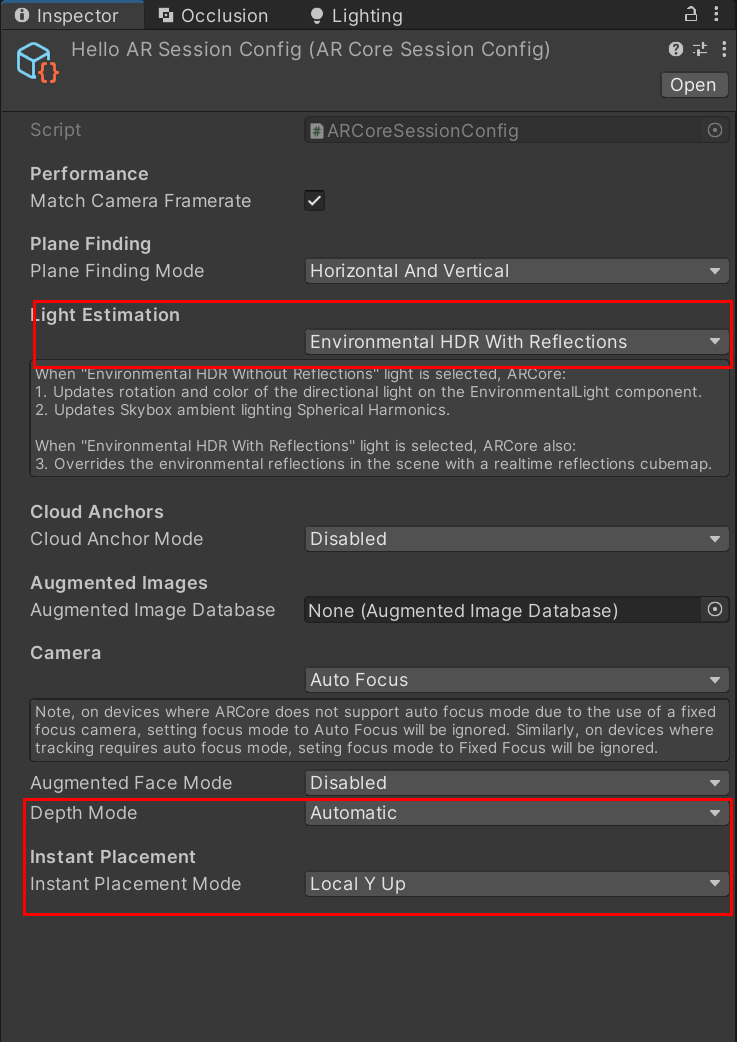737x1042 pixels.
Task: Click the Light Estimation heading
Action: (105, 315)
